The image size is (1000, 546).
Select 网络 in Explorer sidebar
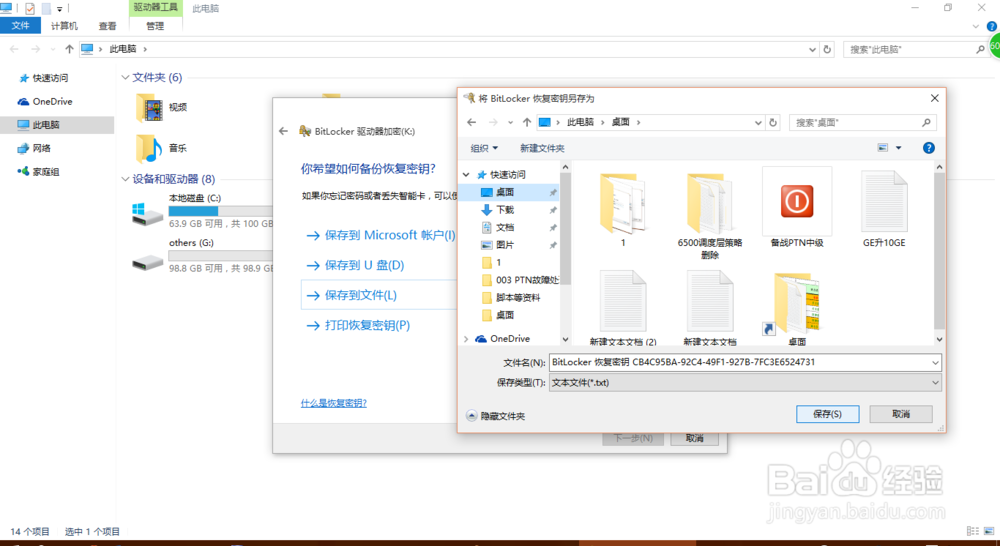tap(34, 148)
